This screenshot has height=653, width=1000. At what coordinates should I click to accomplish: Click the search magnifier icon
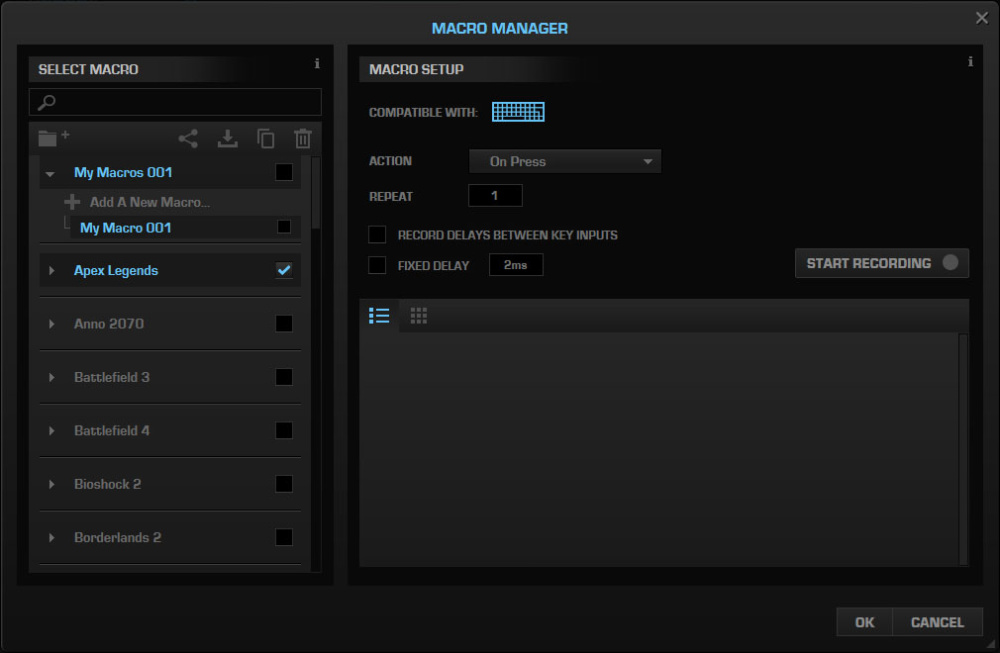tap(47, 102)
